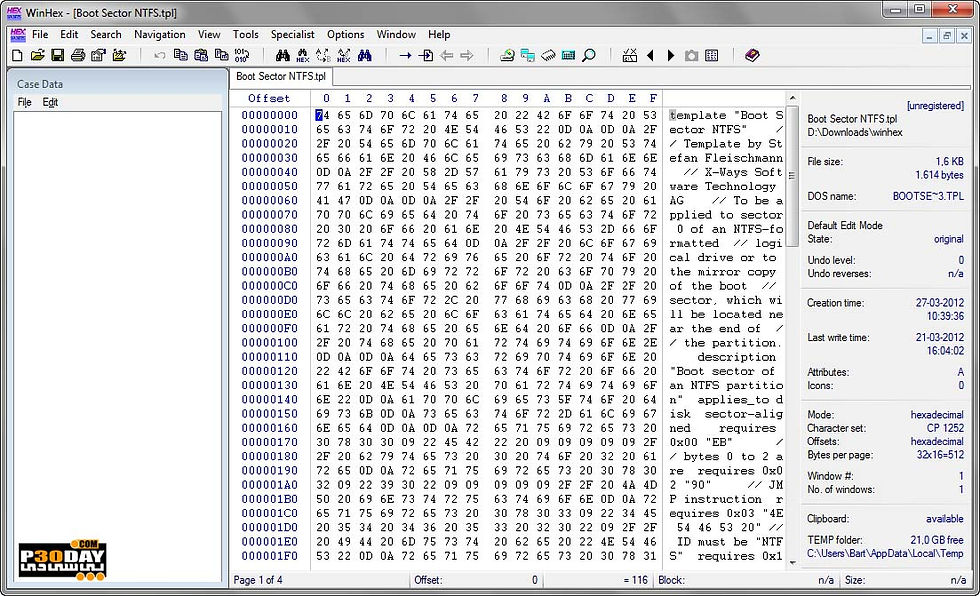980x596 pixels.
Task: Click the New file icon
Action: (17, 56)
